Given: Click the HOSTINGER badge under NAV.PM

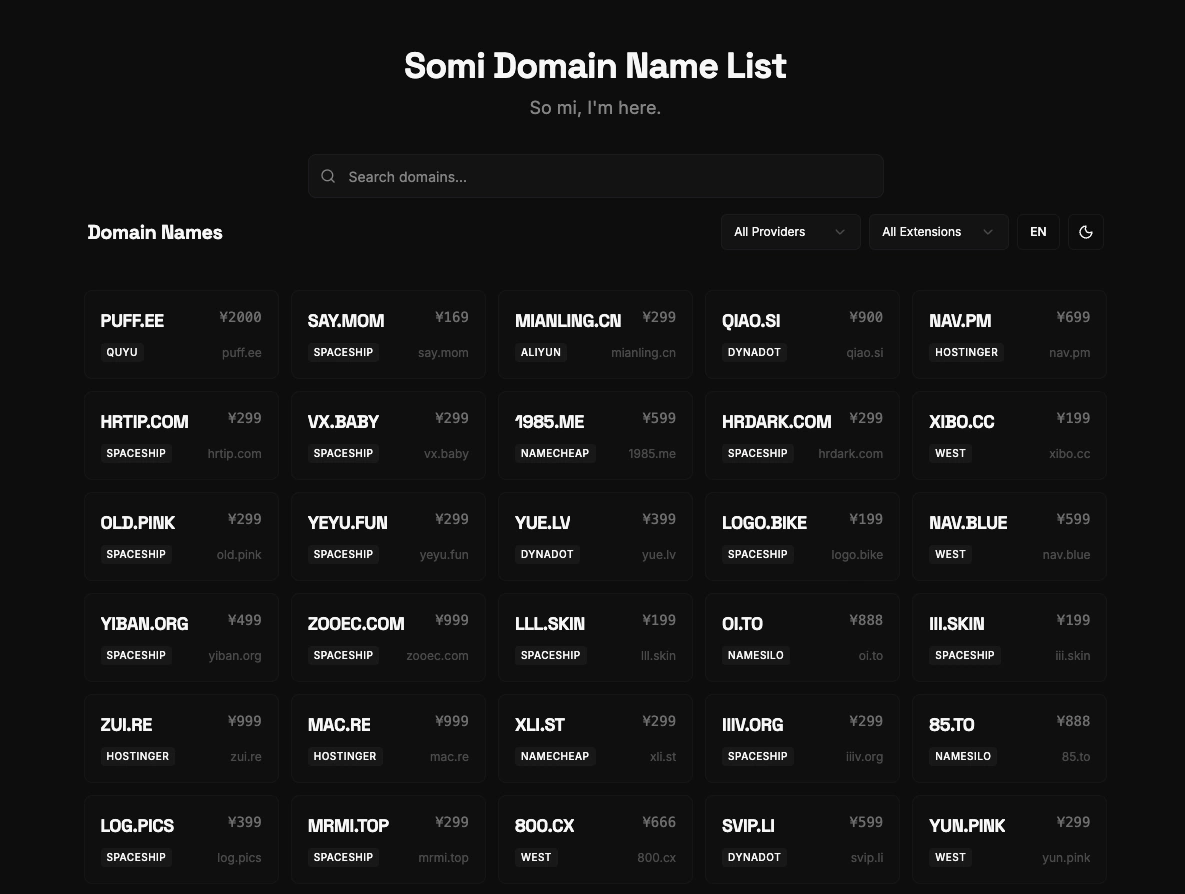Looking at the screenshot, I should tap(966, 353).
